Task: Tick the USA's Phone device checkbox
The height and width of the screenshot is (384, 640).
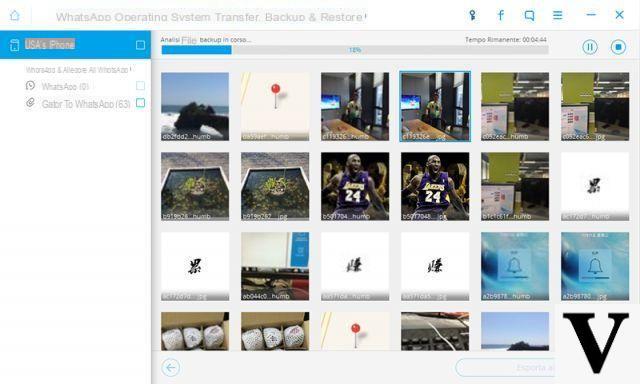Action: (140, 45)
